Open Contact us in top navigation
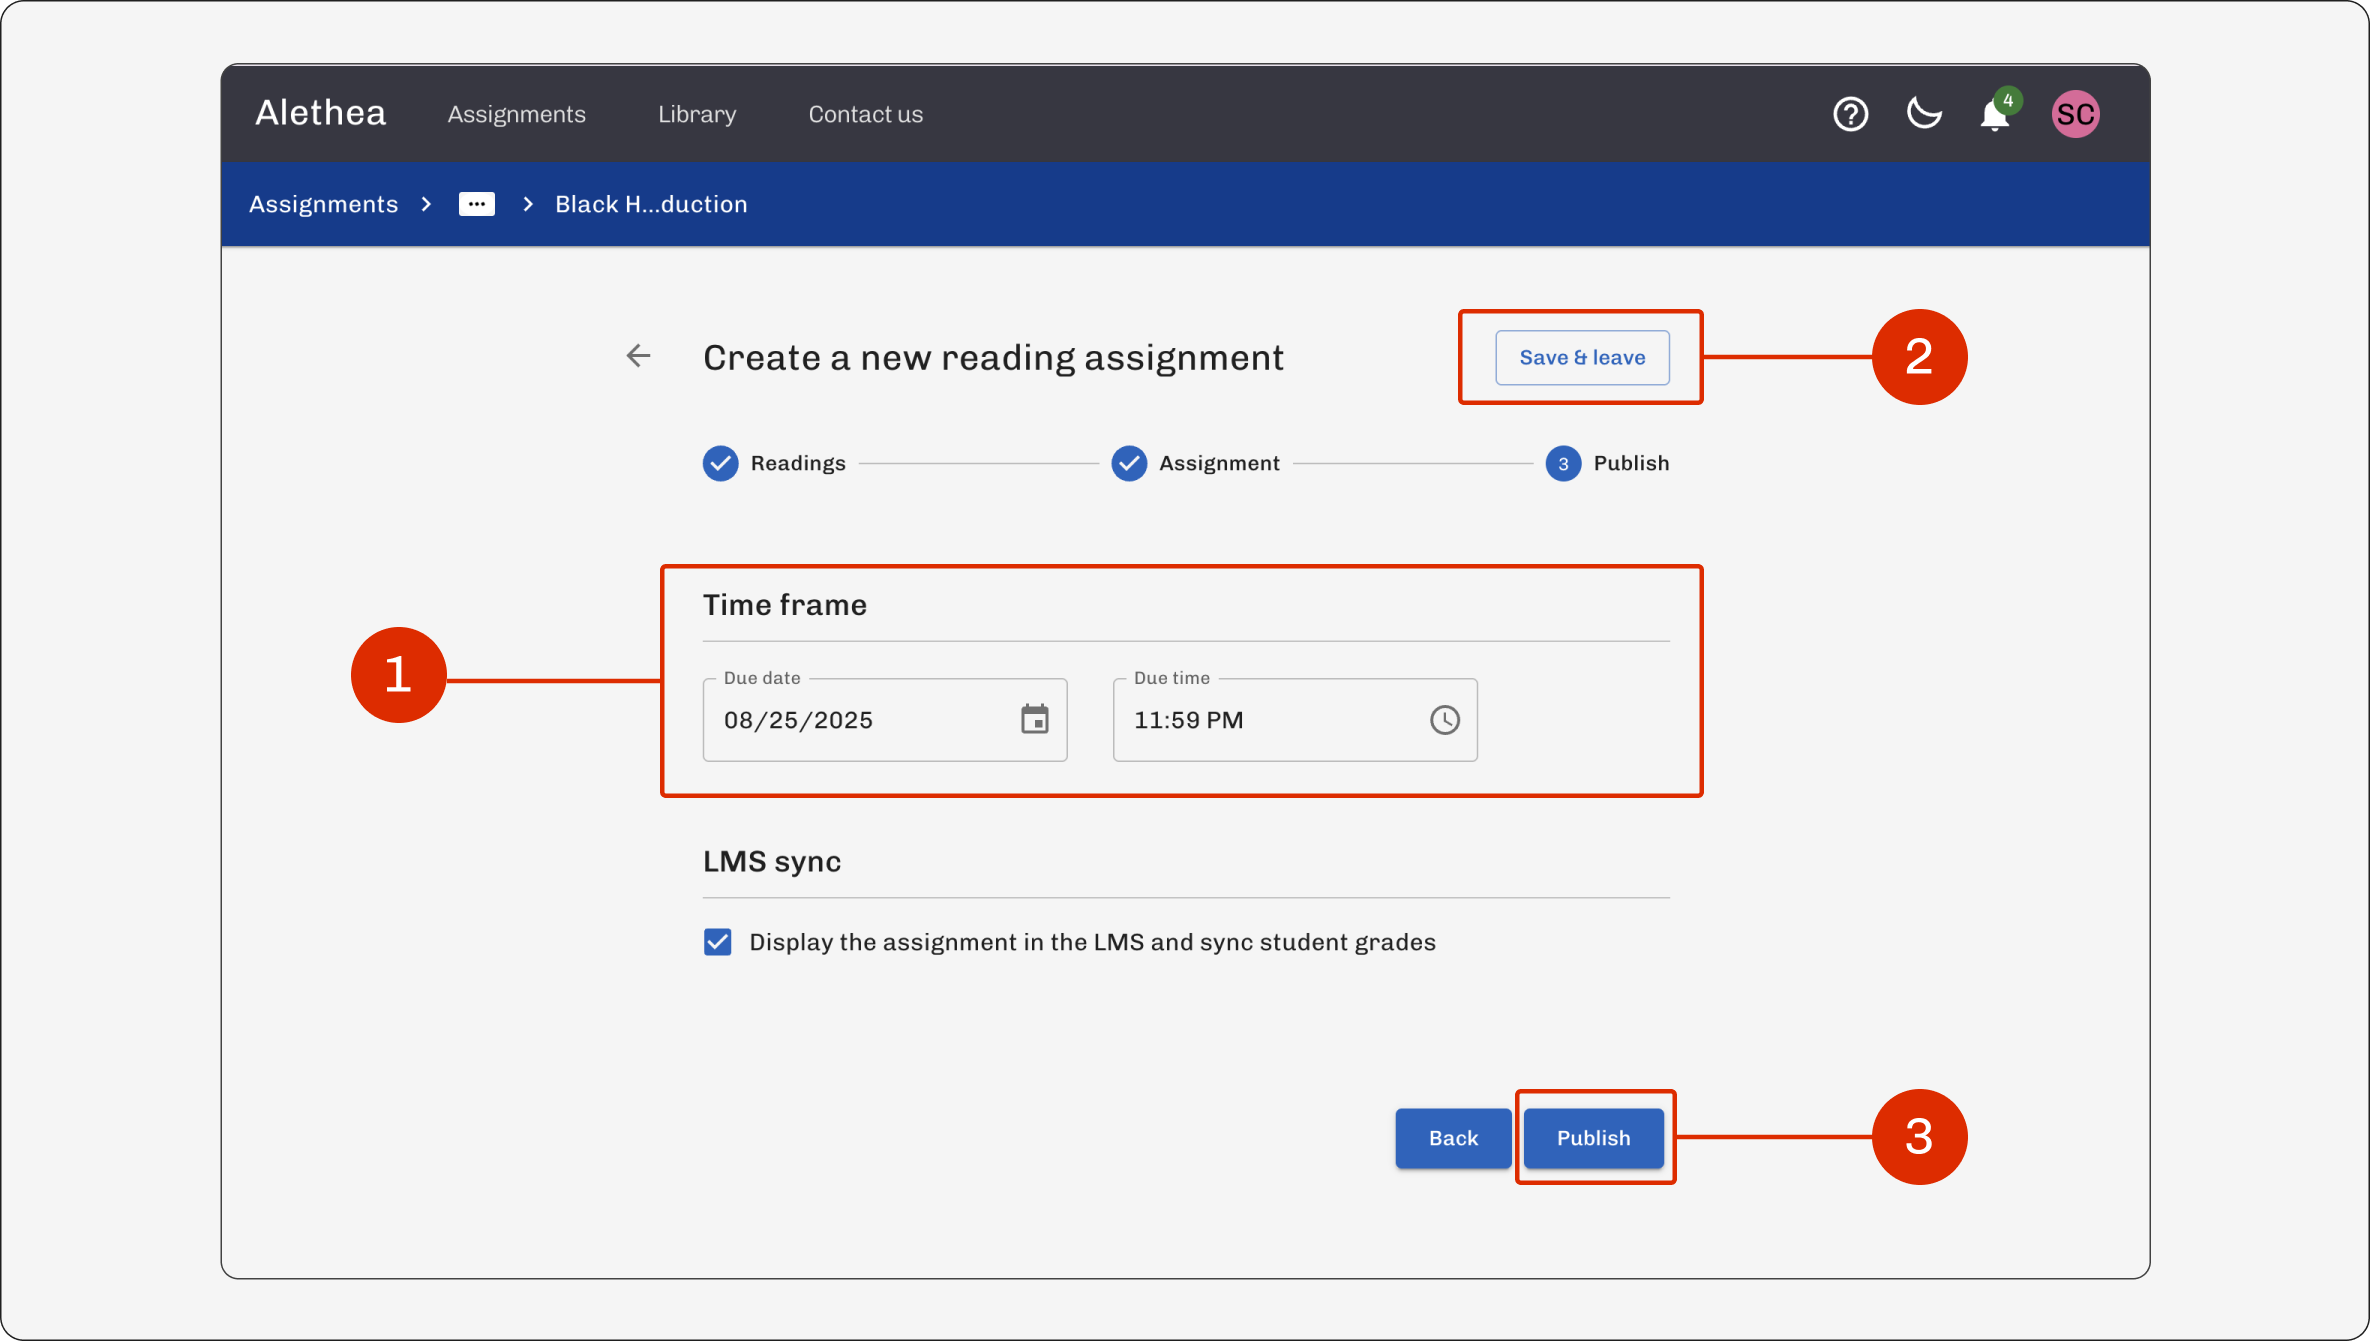 (865, 114)
